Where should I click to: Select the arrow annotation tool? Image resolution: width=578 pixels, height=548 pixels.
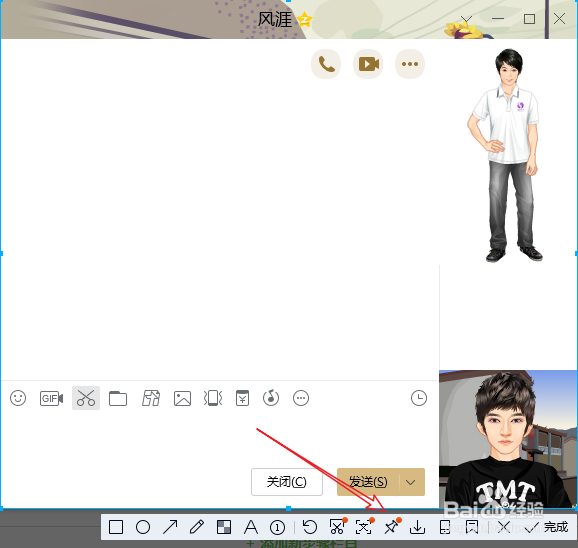170,527
